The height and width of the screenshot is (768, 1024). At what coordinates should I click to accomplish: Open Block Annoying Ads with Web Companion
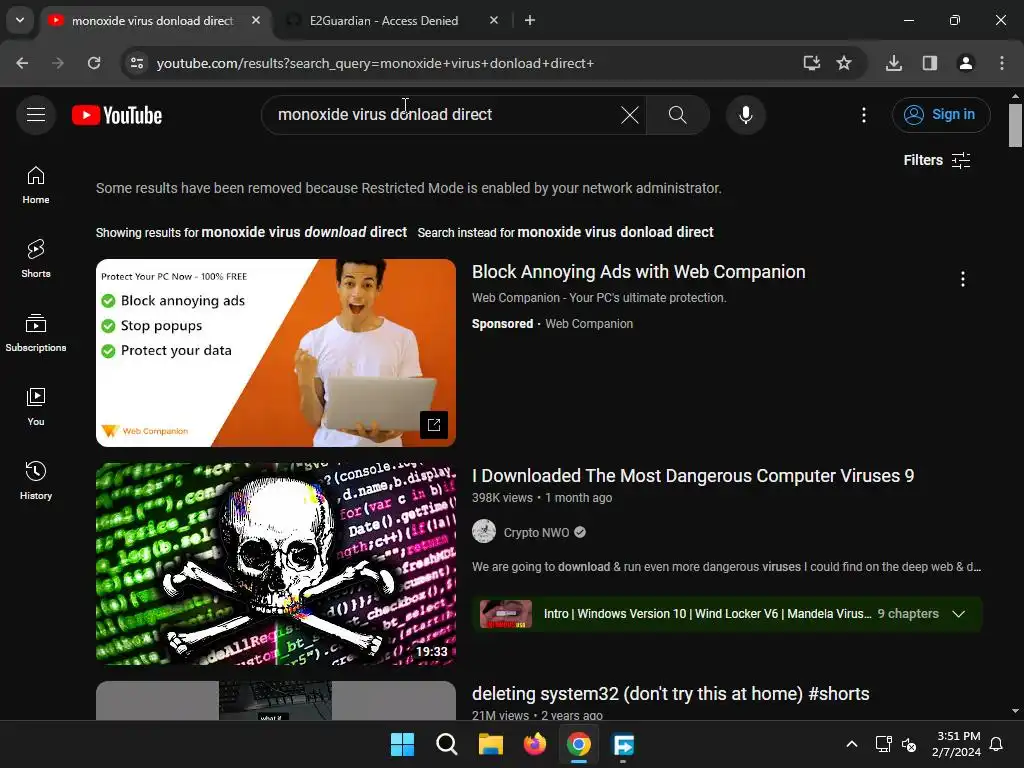(639, 272)
